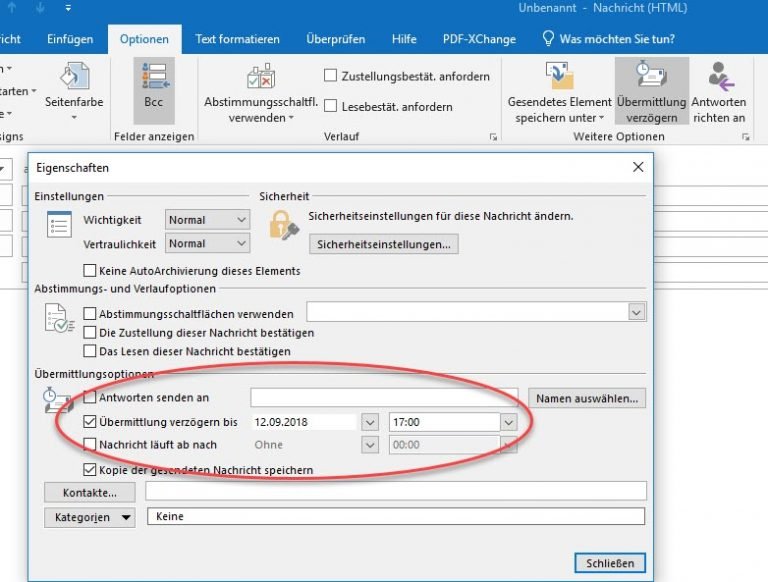Check Keine AutoArchivierung dieses Elements
The width and height of the screenshot is (768, 582).
click(x=90, y=270)
